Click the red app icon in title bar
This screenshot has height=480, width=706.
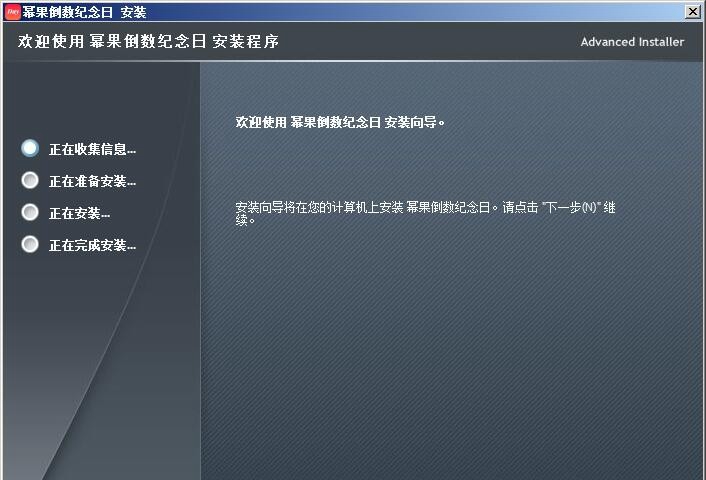[12, 12]
